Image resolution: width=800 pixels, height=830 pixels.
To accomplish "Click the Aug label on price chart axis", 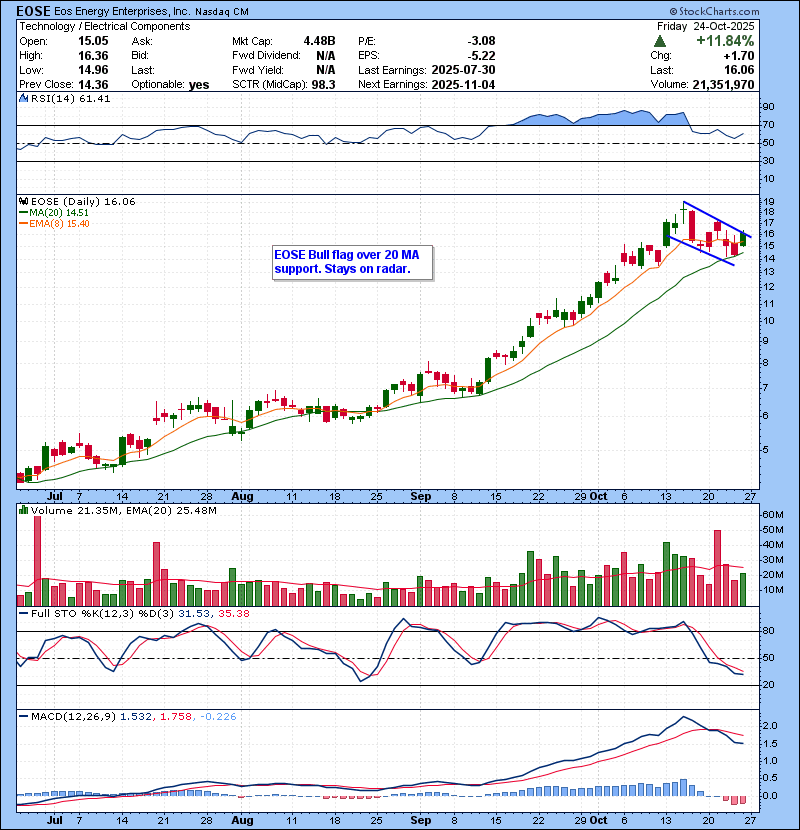I will [242, 497].
